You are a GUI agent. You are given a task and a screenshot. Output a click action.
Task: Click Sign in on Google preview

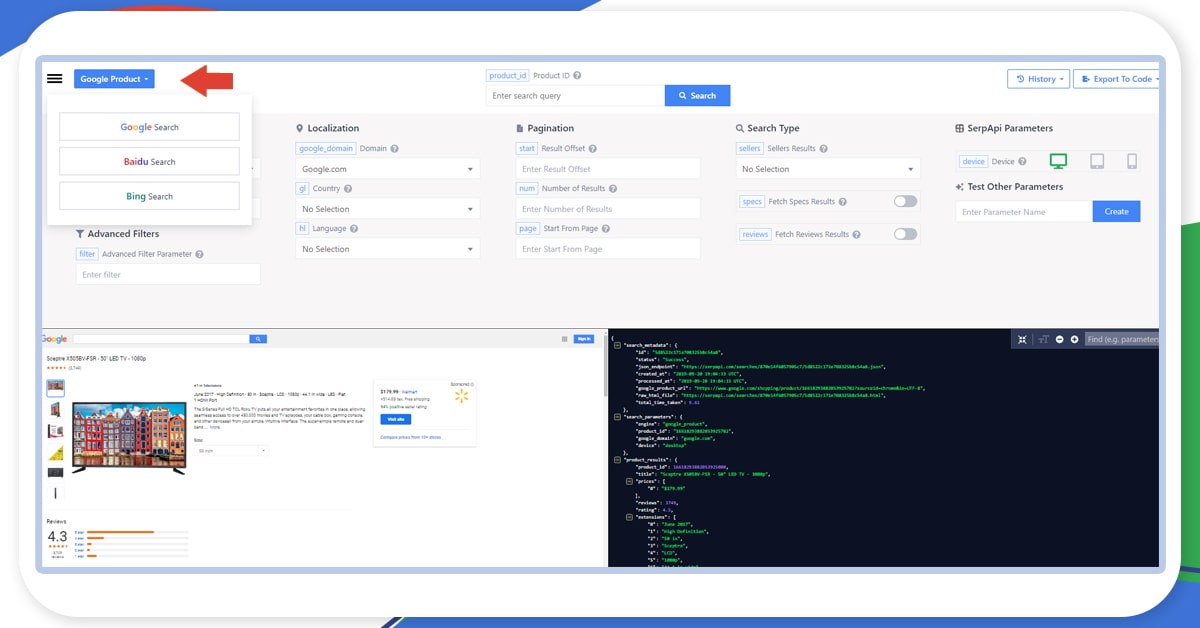(x=584, y=339)
